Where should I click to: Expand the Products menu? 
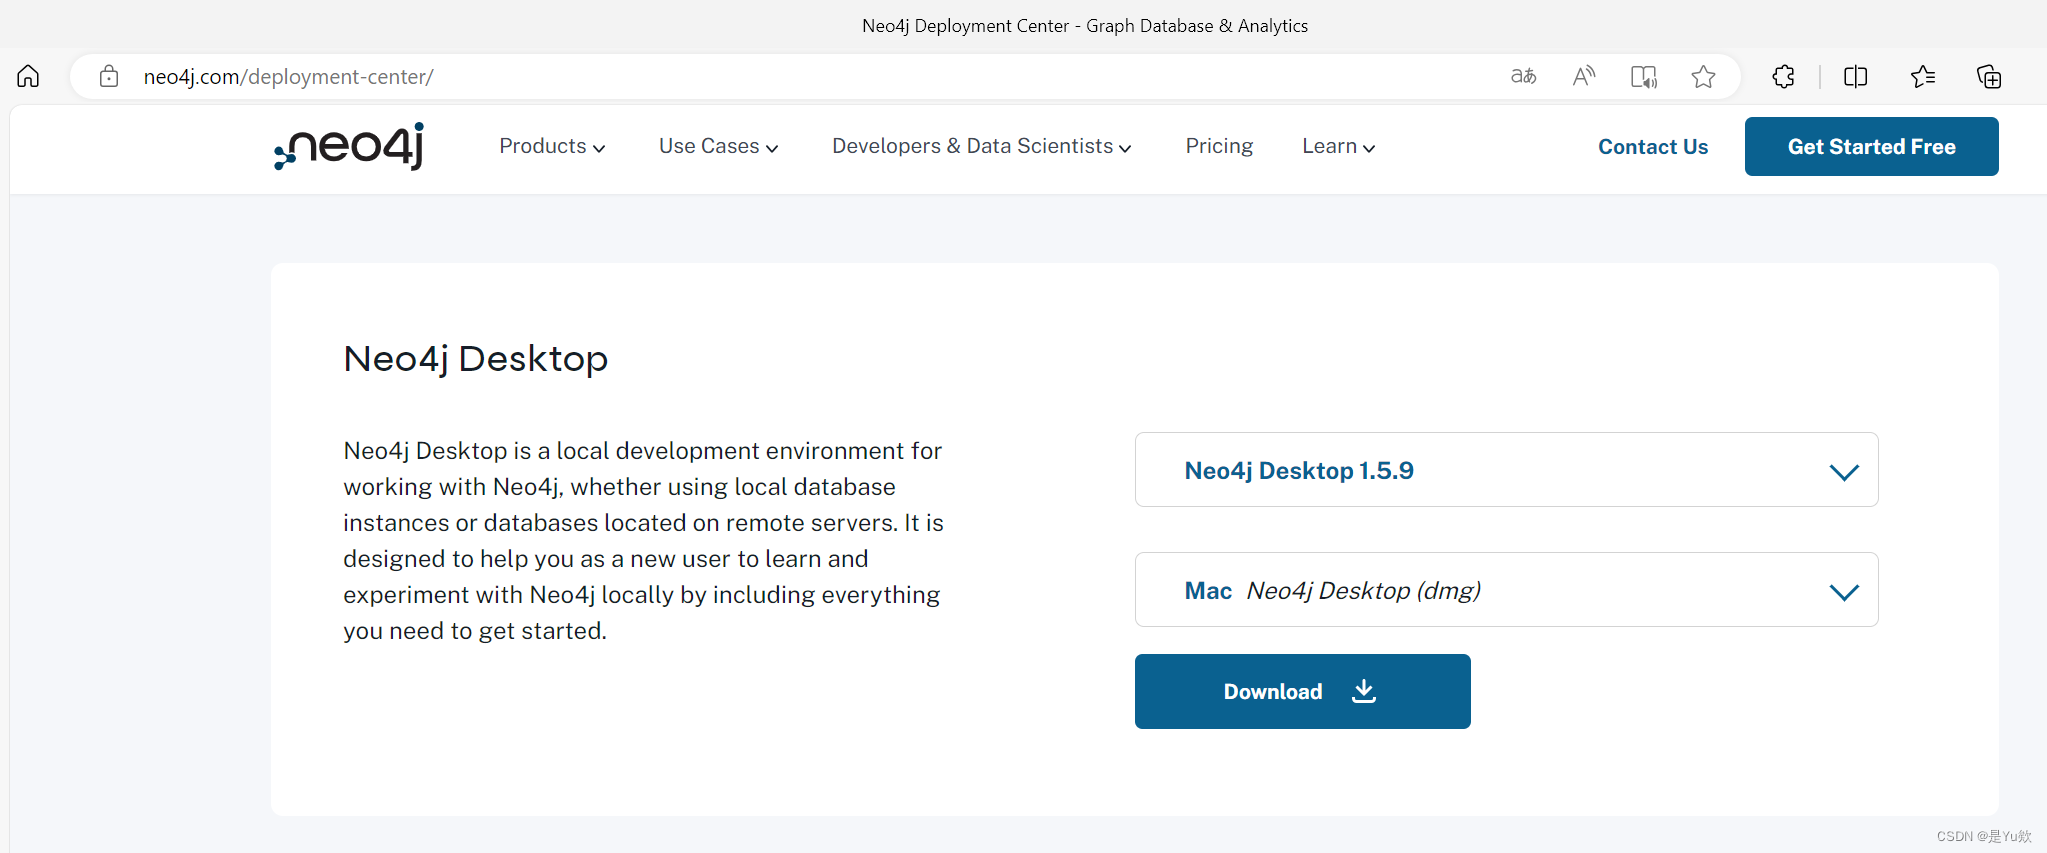pyautogui.click(x=552, y=146)
